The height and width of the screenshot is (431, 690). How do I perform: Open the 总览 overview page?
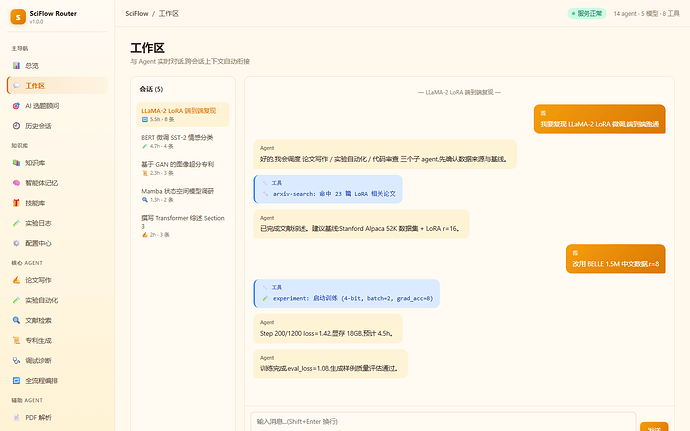tap(57, 66)
